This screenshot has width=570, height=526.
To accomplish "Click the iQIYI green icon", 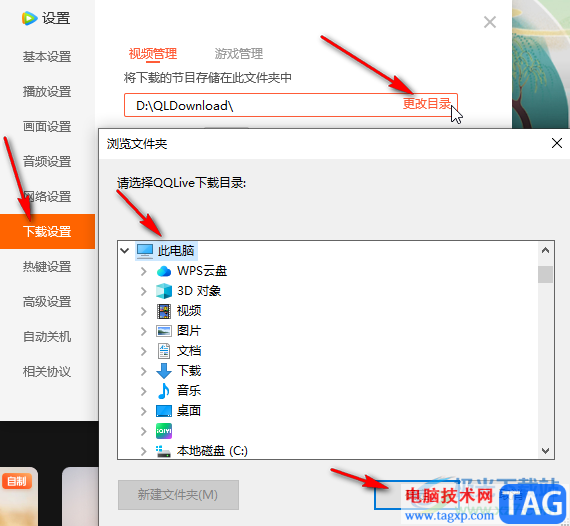I will point(164,431).
